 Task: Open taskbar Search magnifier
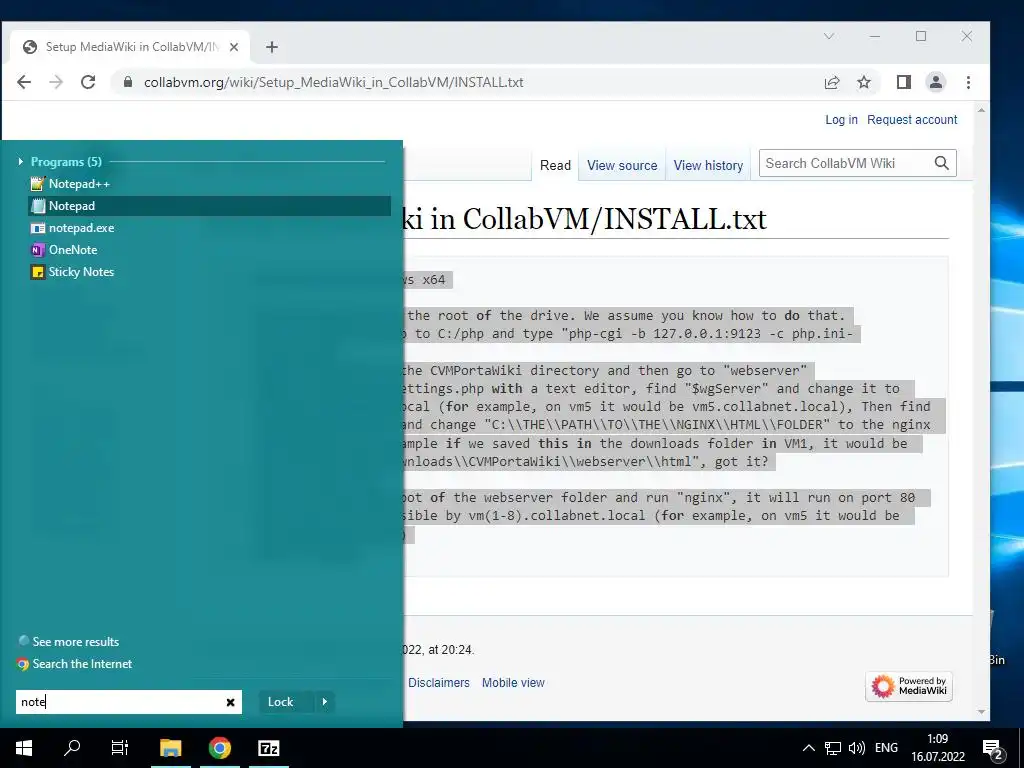(x=72, y=748)
